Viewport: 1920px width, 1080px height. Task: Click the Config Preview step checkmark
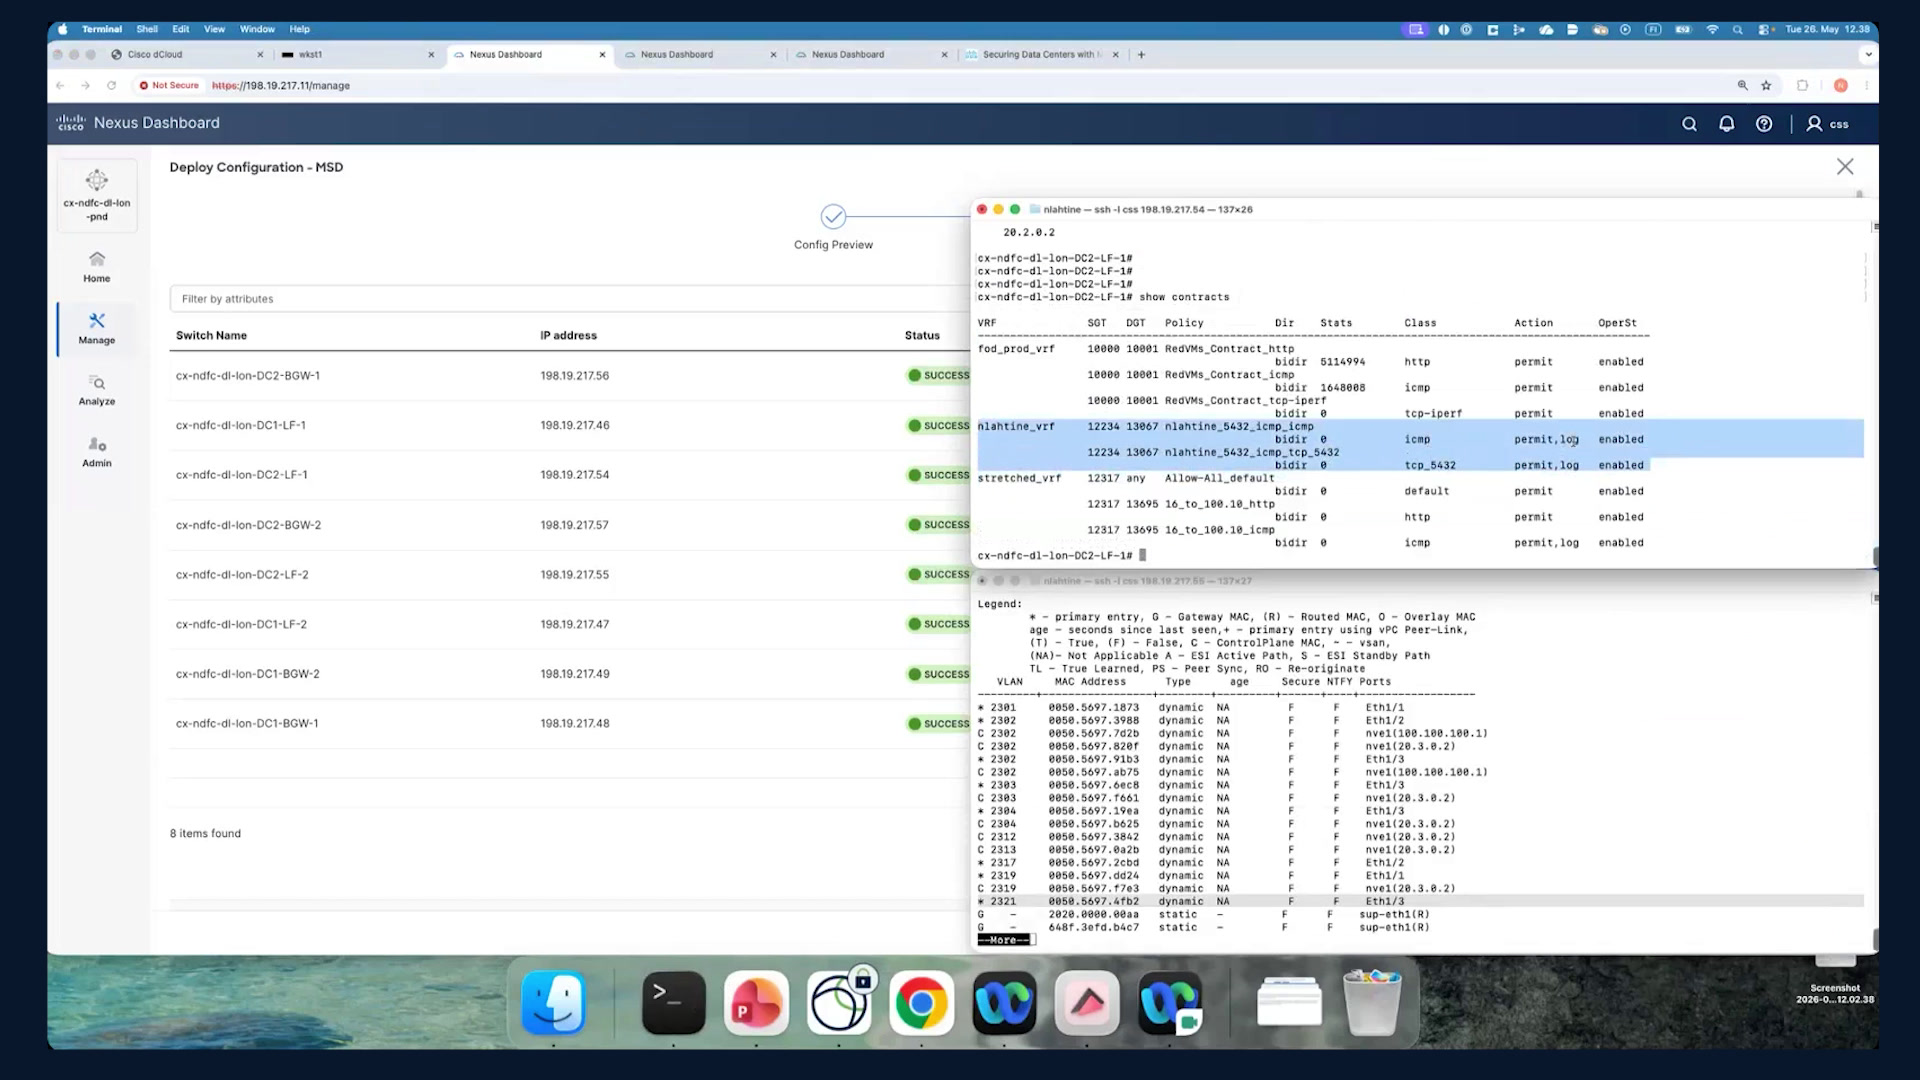click(833, 216)
